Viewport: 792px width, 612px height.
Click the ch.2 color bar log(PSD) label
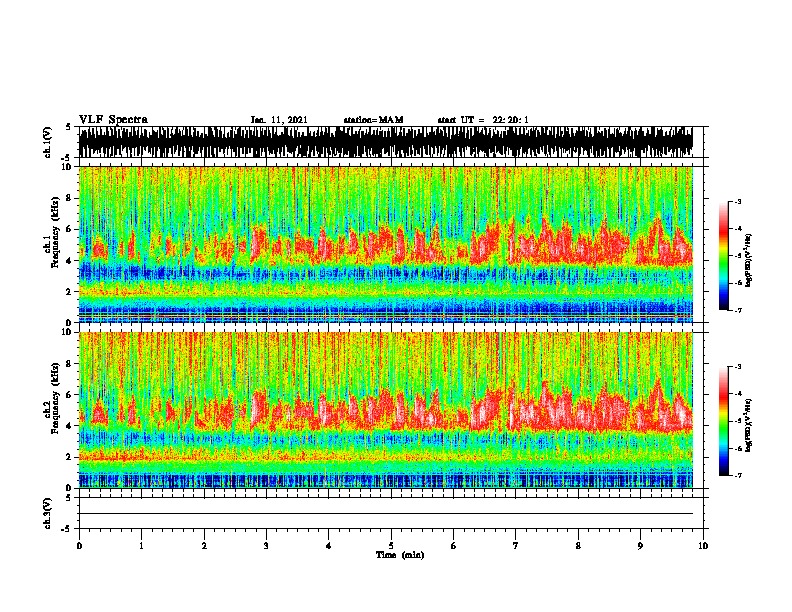(x=748, y=425)
